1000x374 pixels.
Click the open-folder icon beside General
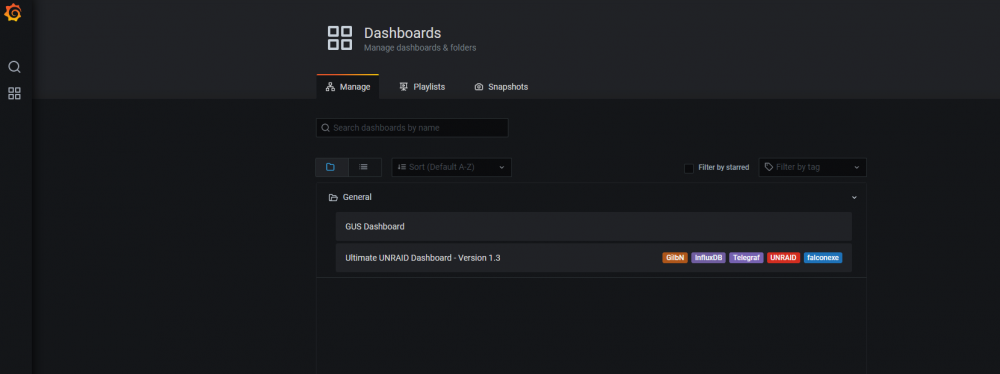point(333,198)
